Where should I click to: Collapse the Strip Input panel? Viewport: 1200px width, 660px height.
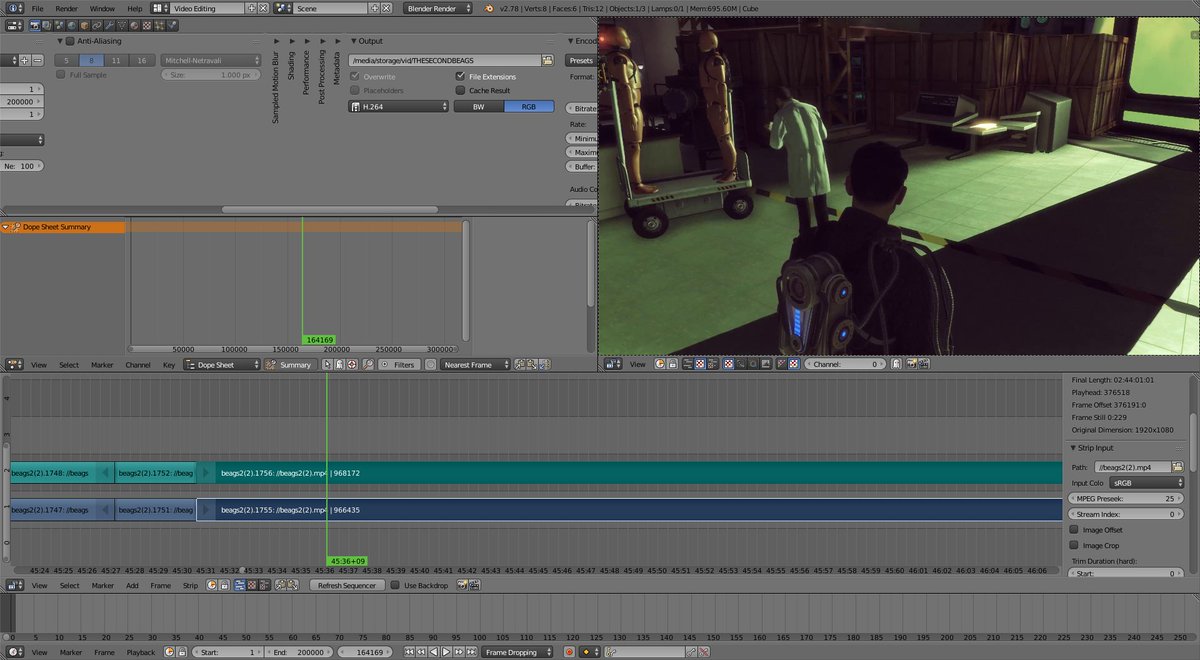point(1073,448)
